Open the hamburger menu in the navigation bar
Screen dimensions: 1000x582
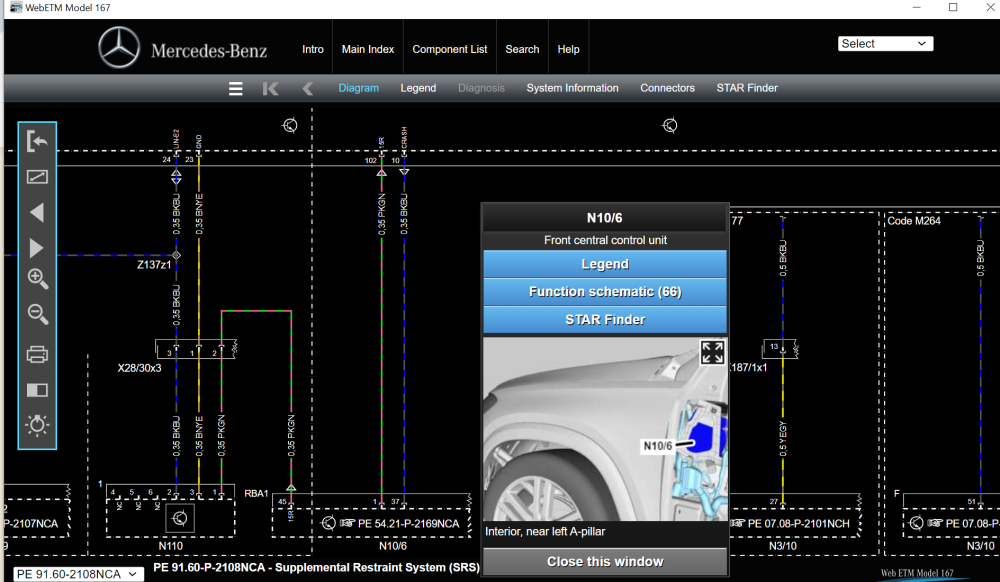coord(235,89)
